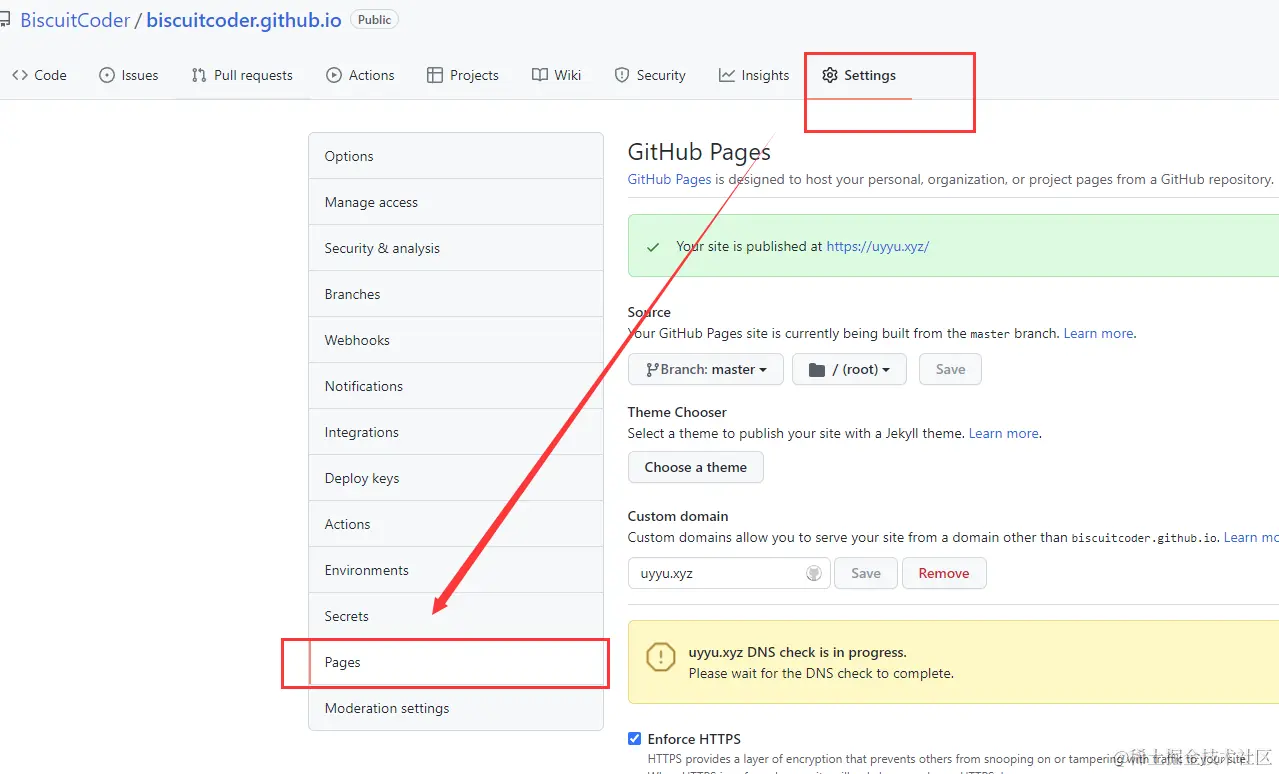Click Learn more under Theme Chooser
The height and width of the screenshot is (774, 1279).
click(x=1004, y=433)
